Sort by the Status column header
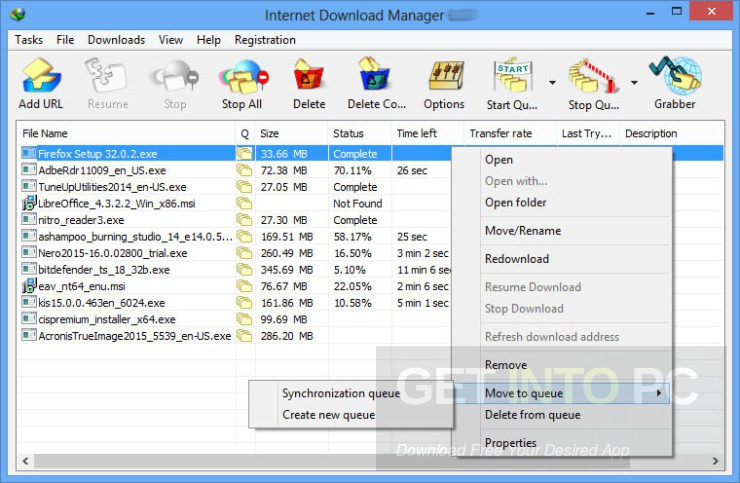This screenshot has width=740, height=483. [x=360, y=133]
